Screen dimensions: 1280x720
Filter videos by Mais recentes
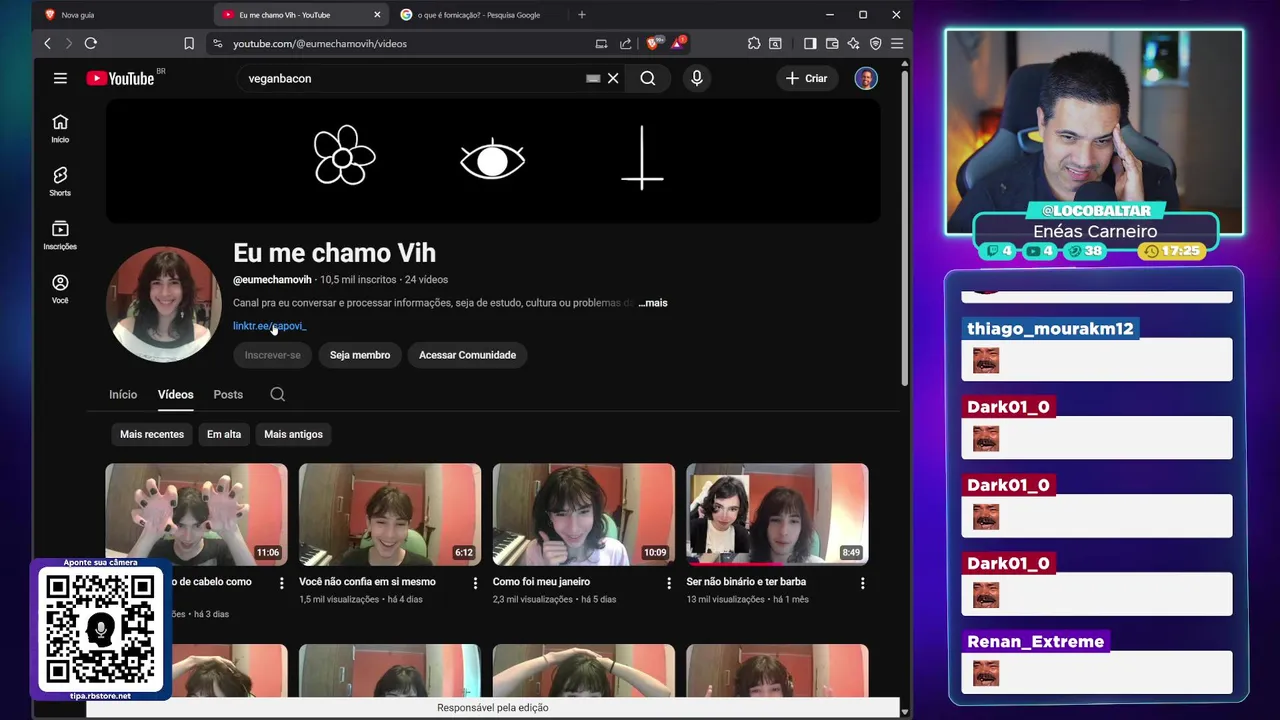click(152, 434)
